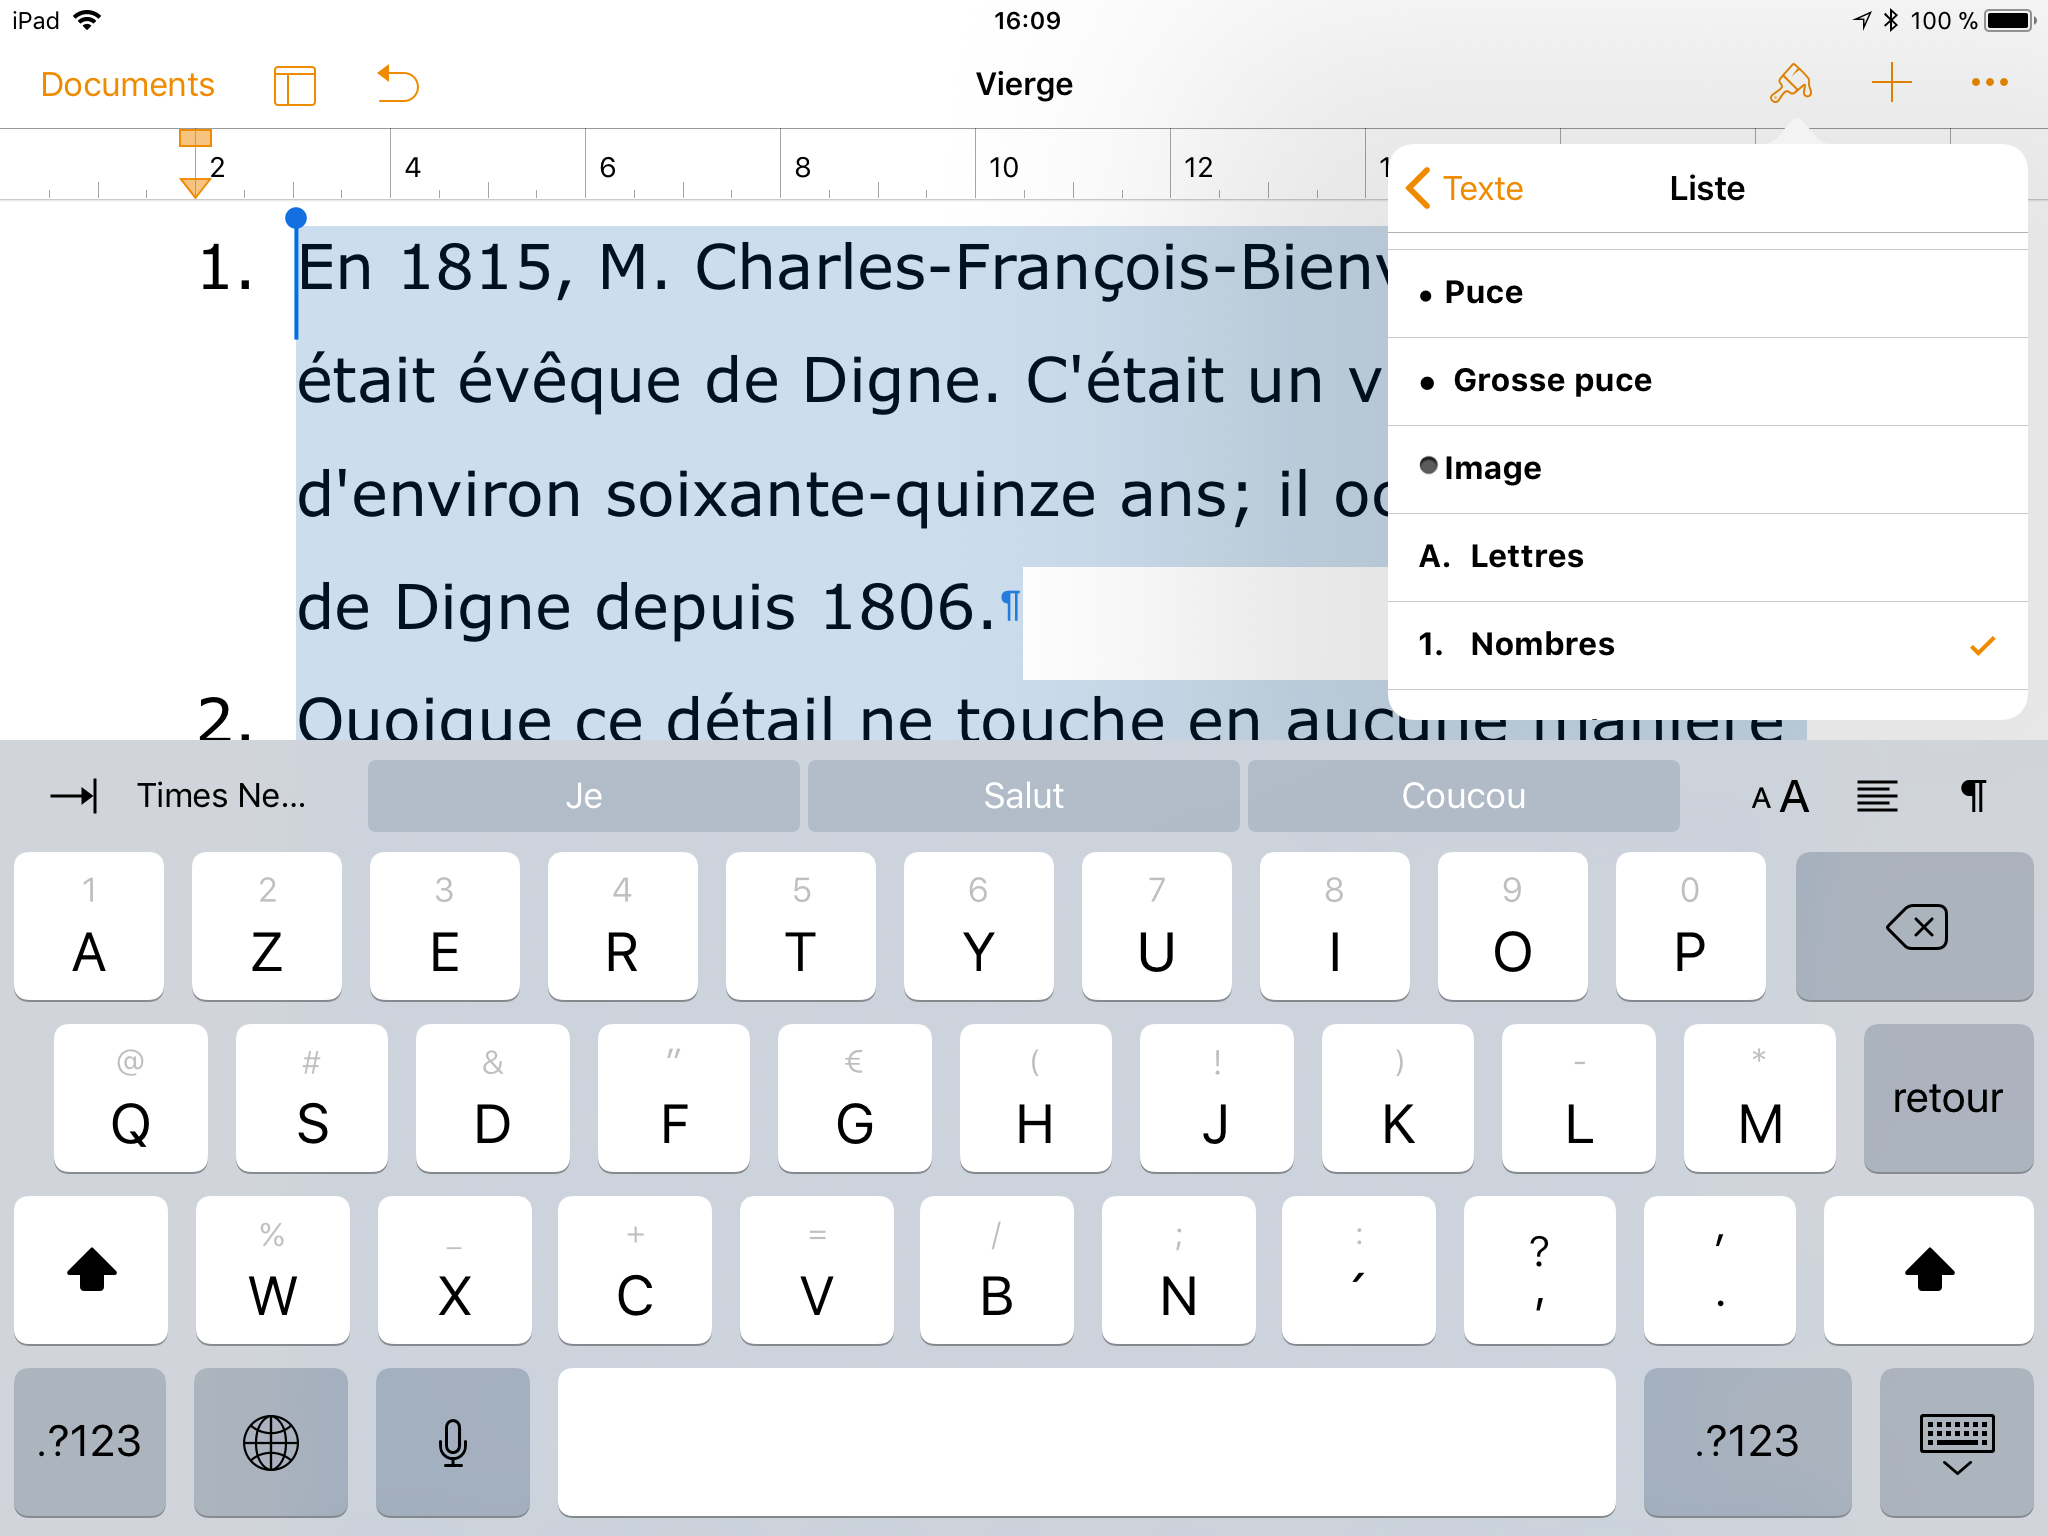The width and height of the screenshot is (2048, 1536).
Task: Tap the text alignment icon
Action: [1877, 797]
